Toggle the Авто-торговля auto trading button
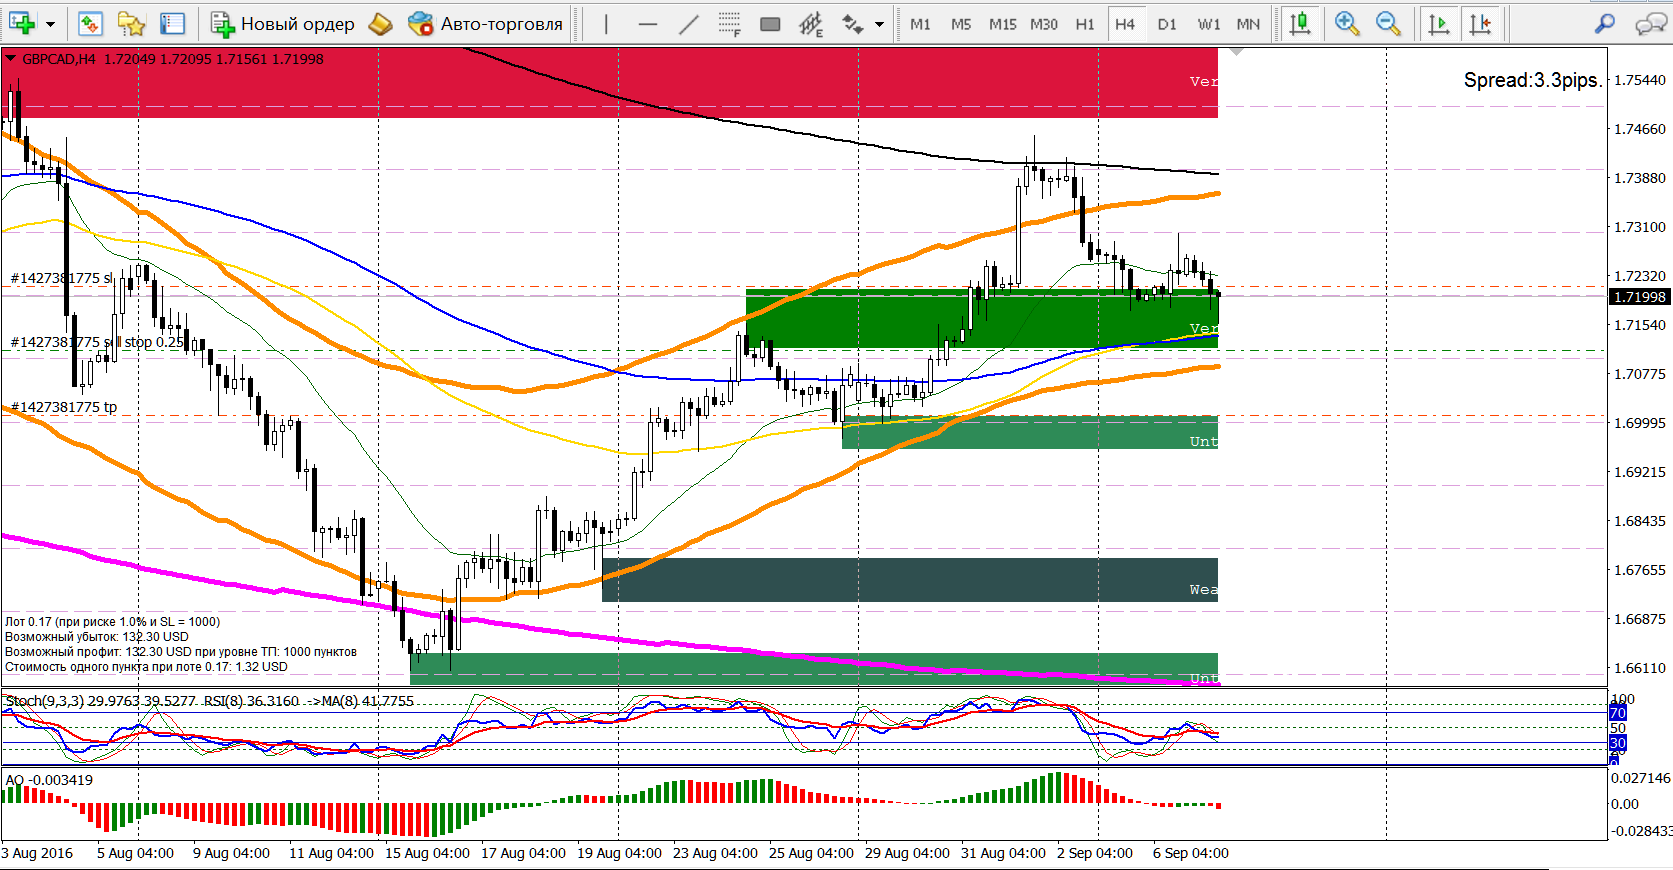This screenshot has height=870, width=1673. [486, 23]
